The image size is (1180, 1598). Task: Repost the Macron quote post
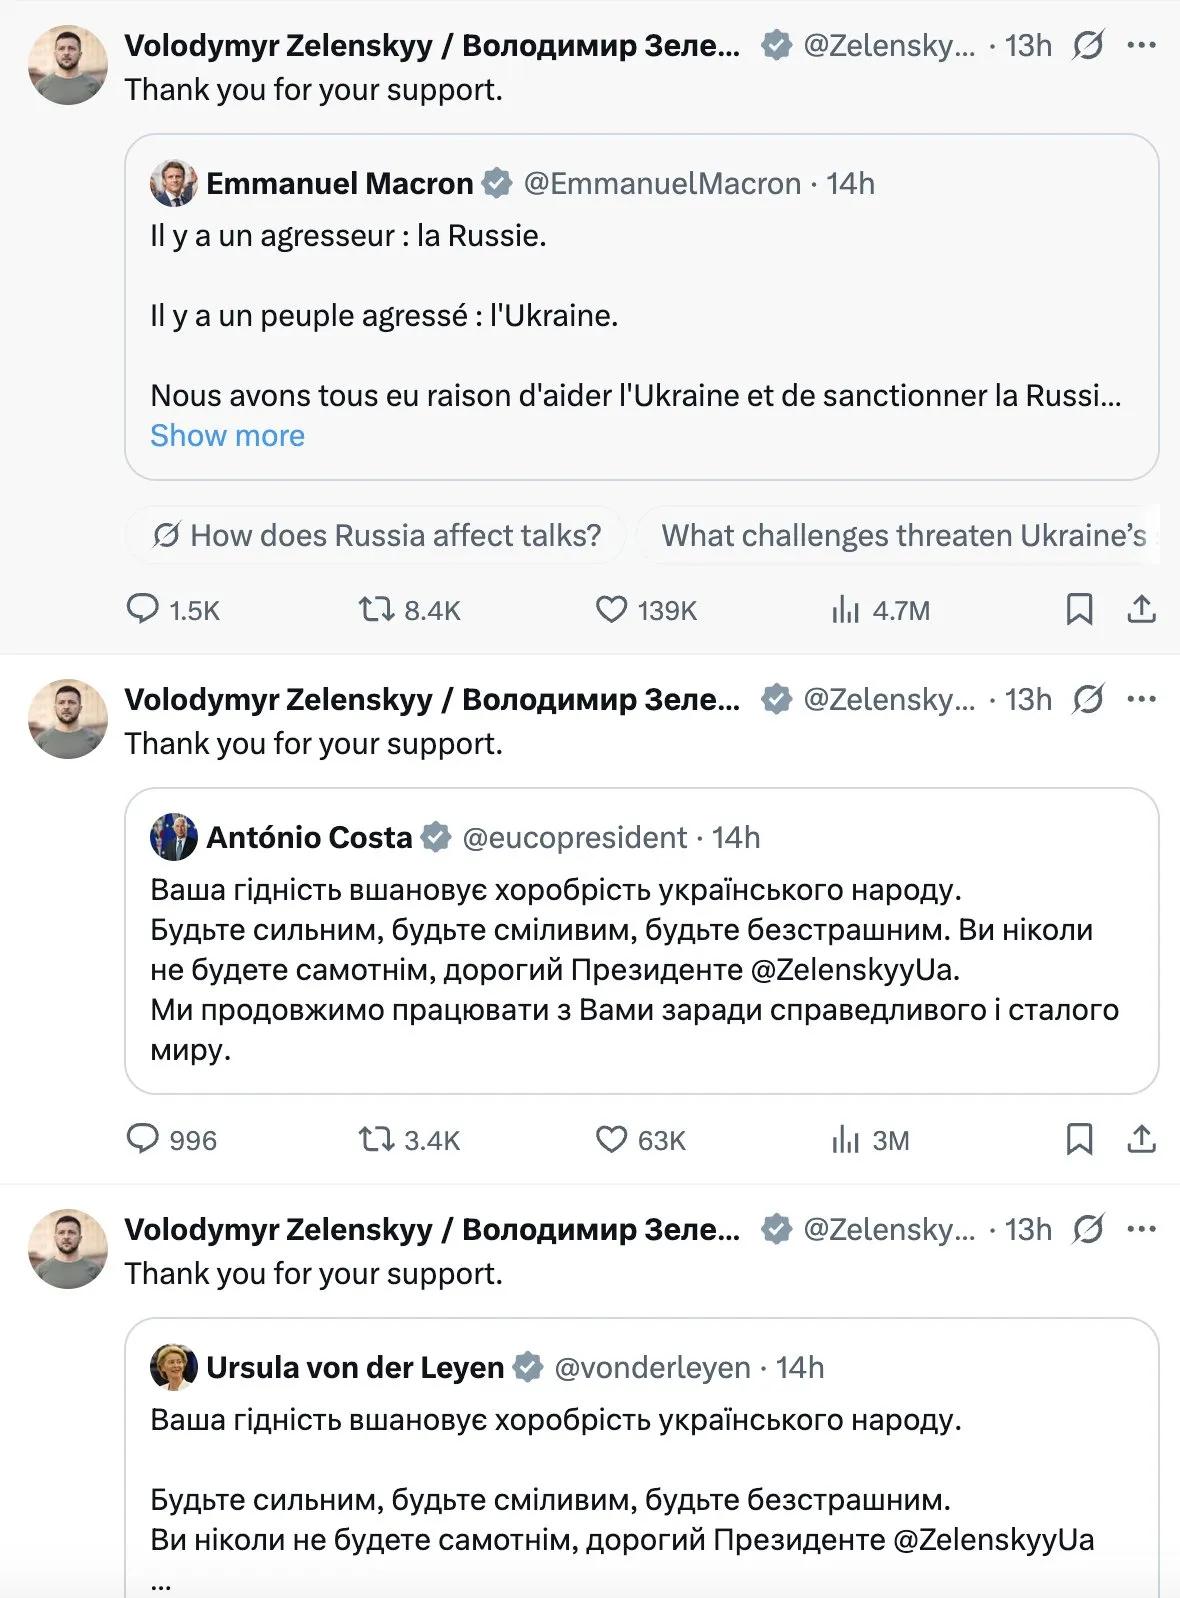[410, 610]
